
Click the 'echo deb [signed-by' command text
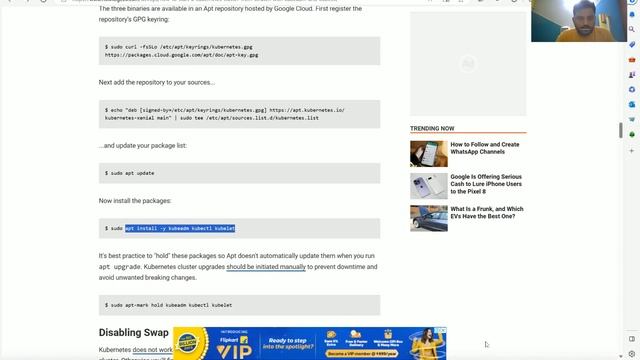pos(224,114)
